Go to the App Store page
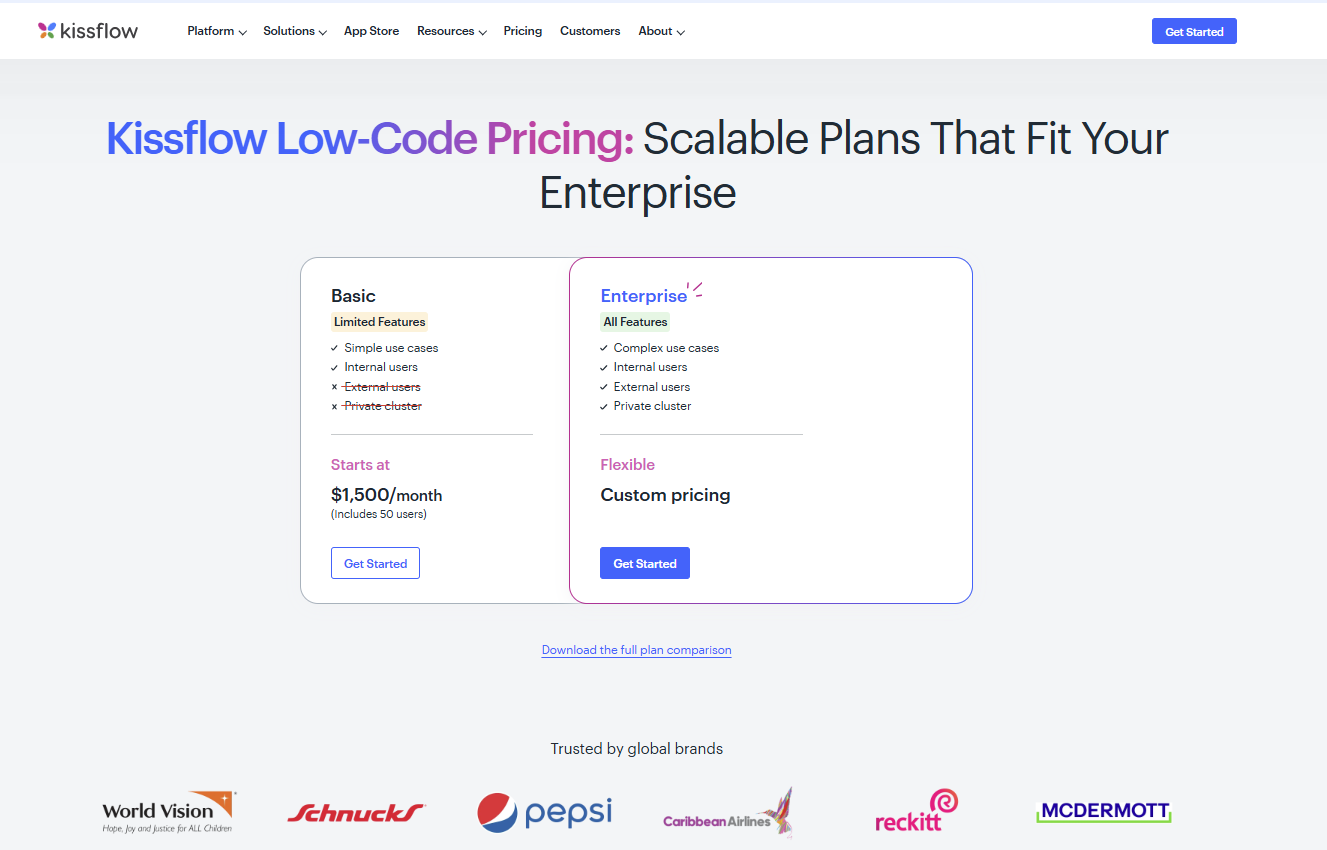1327x850 pixels. tap(371, 31)
